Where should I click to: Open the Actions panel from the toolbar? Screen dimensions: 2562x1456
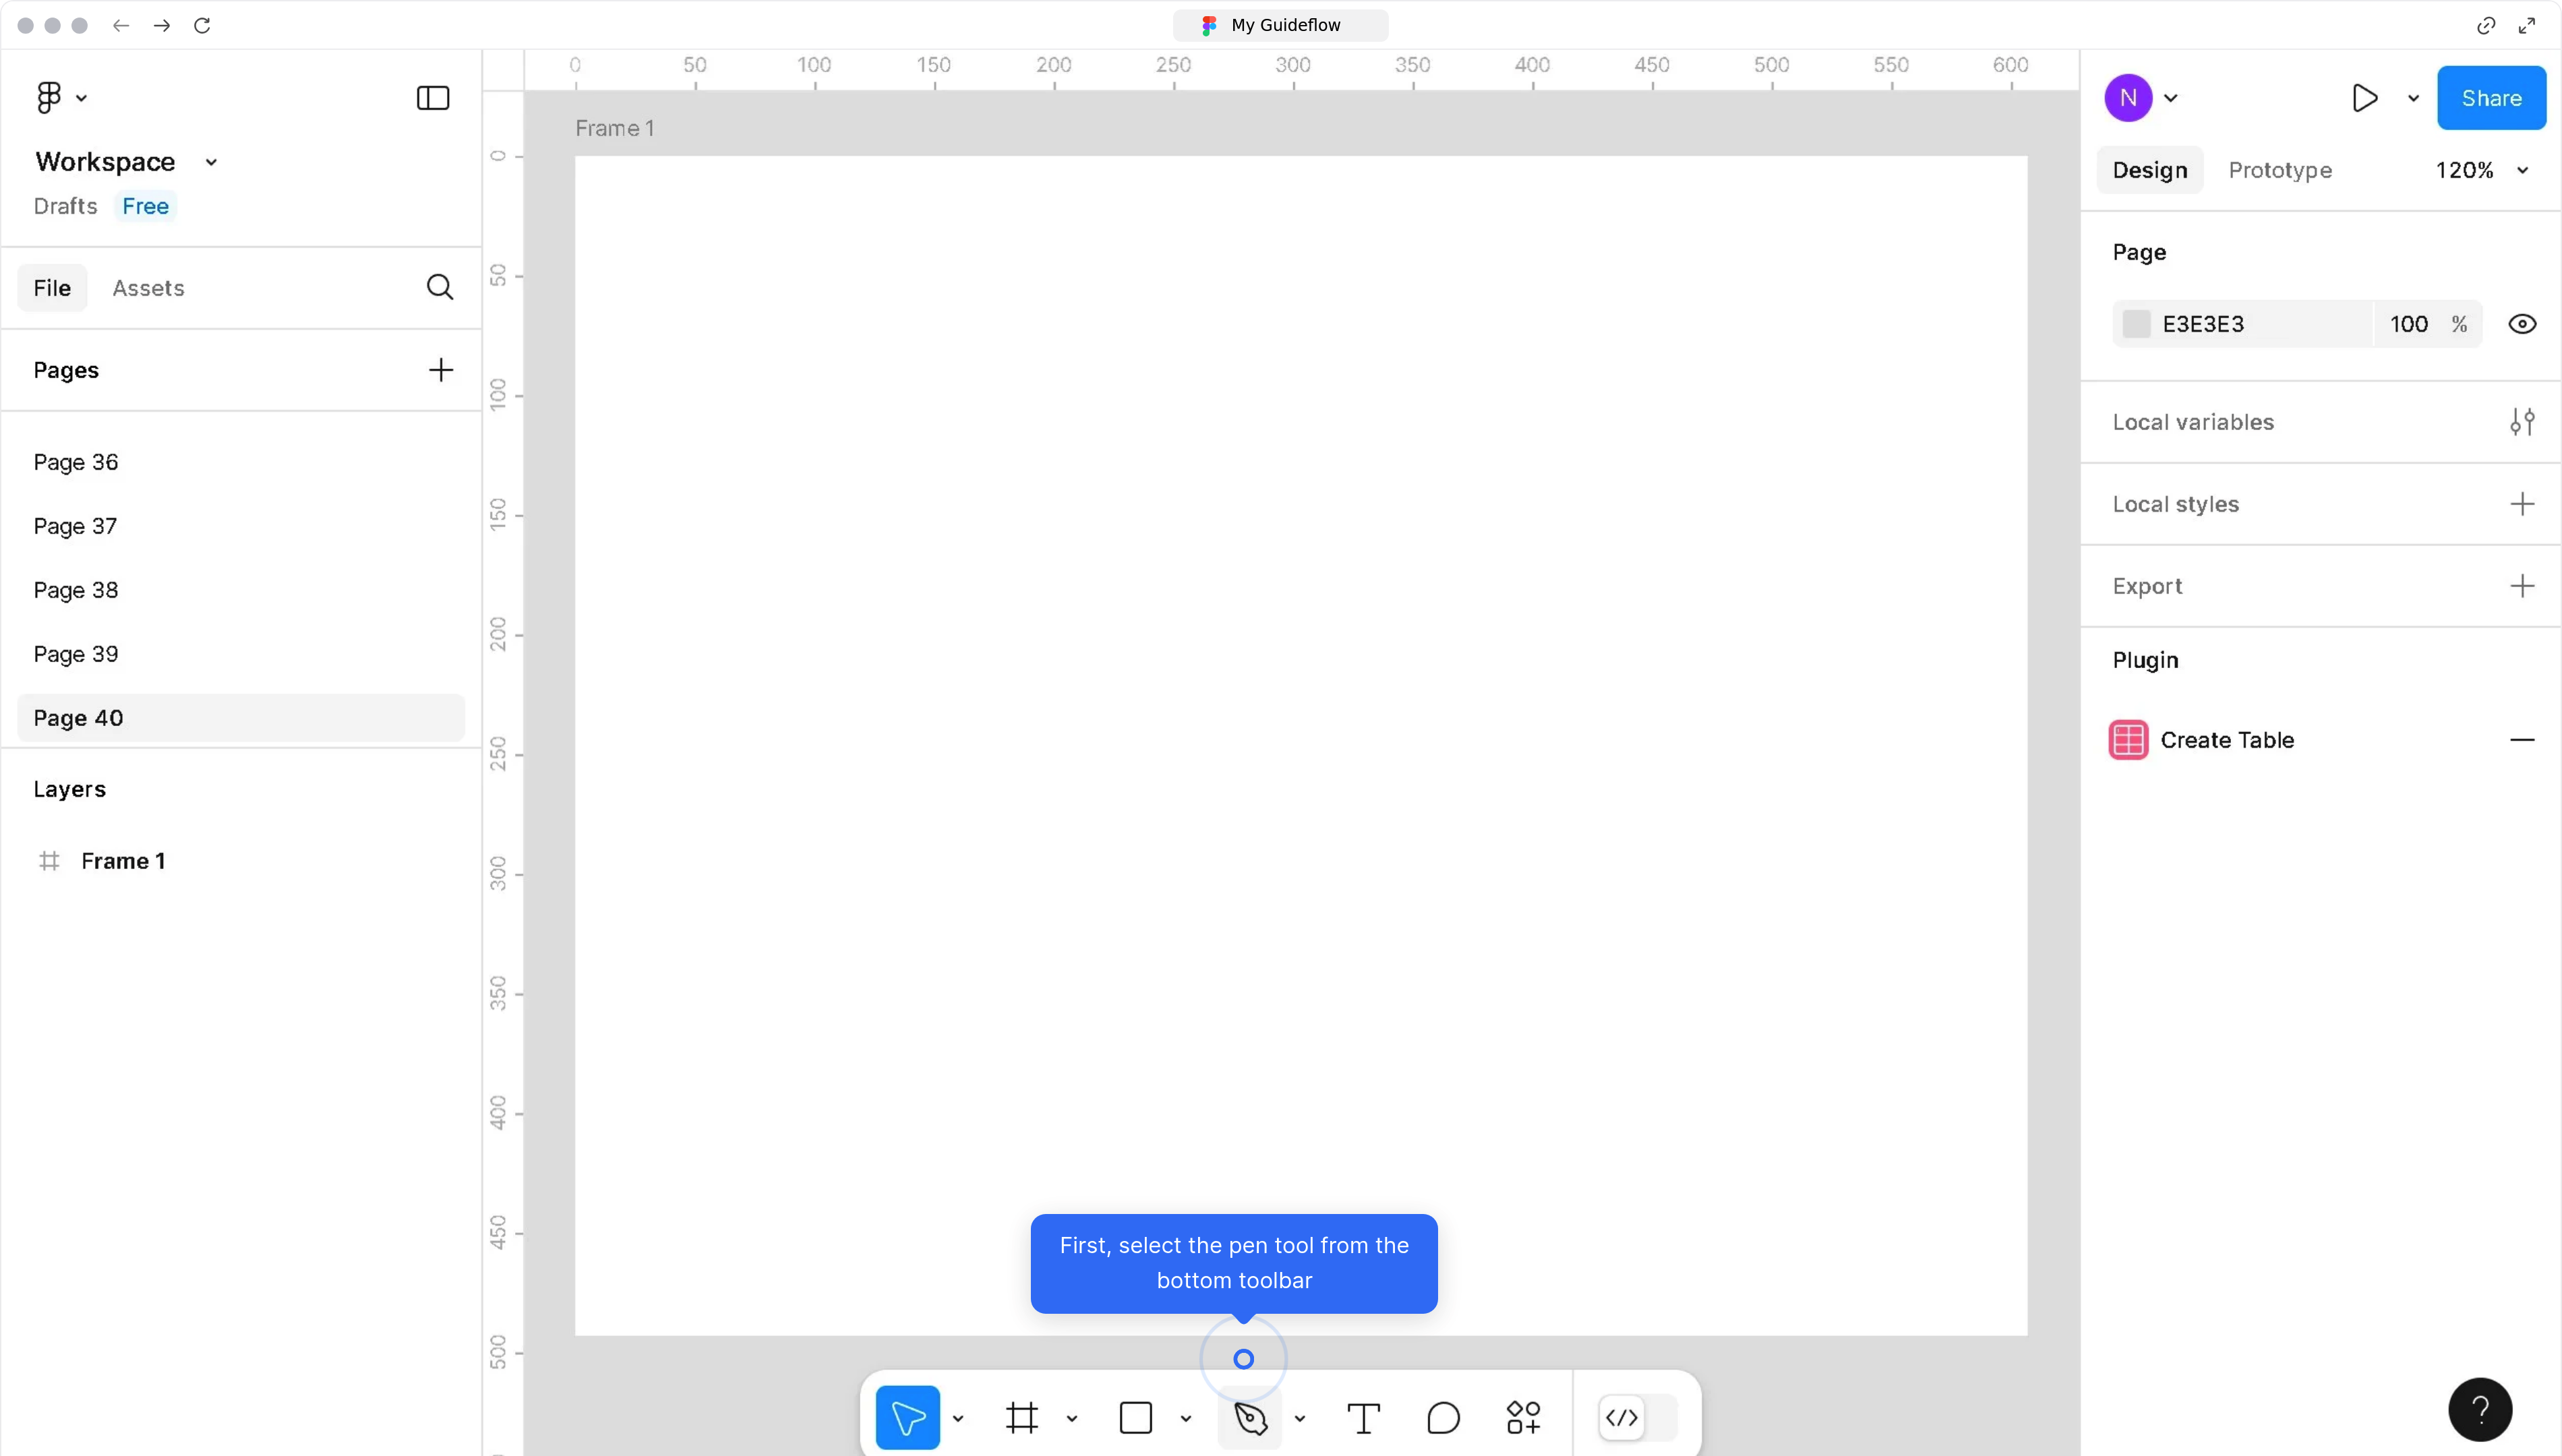(x=1523, y=1417)
